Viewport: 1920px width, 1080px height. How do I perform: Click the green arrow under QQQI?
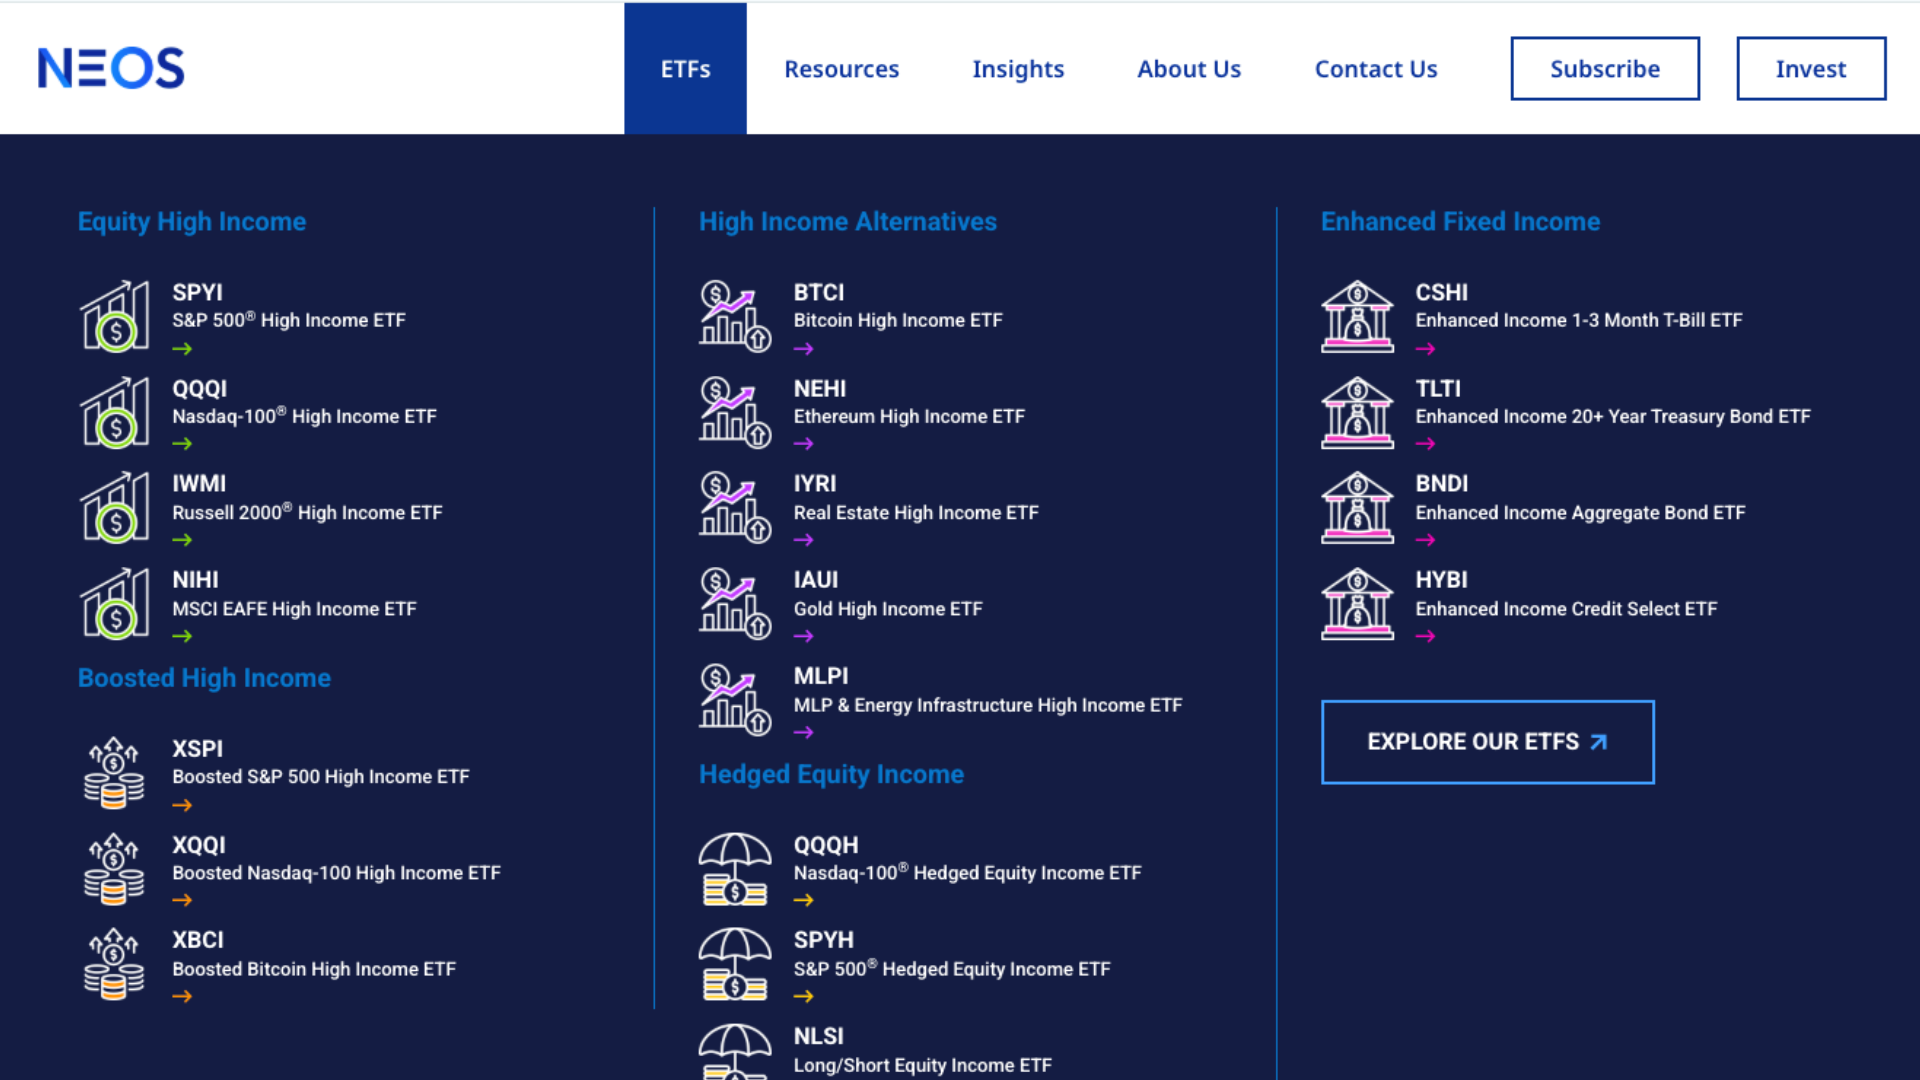point(182,444)
